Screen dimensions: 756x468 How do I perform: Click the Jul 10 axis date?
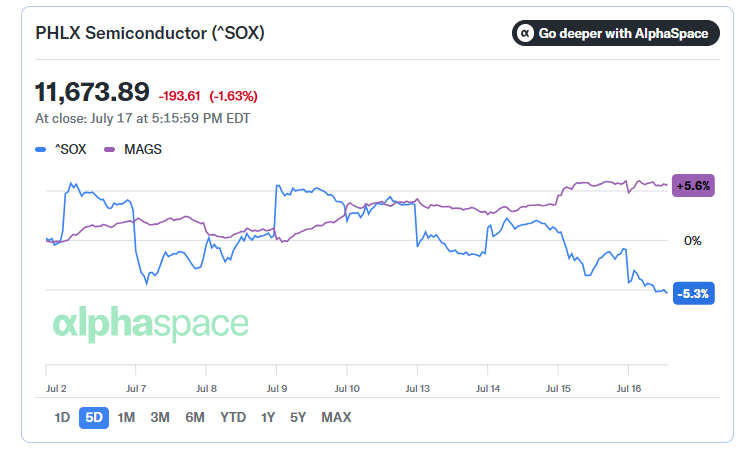click(x=347, y=388)
